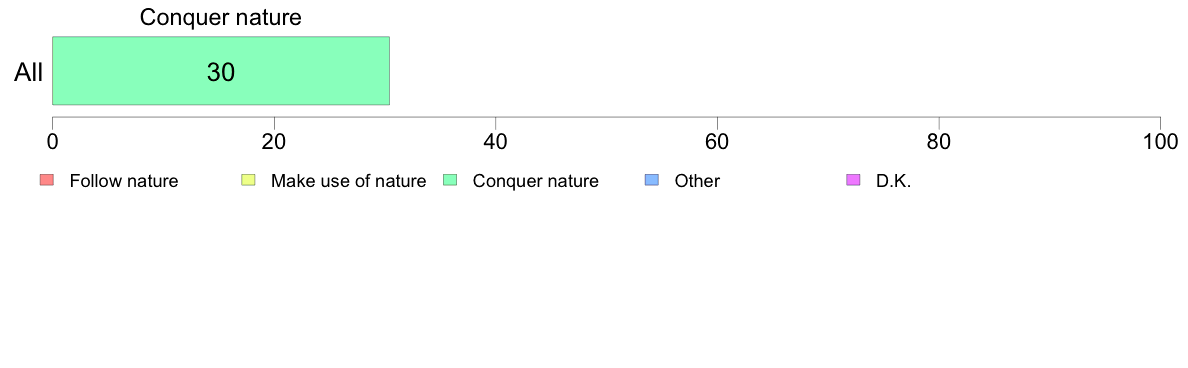Select the Make use of nature yellow swatch

pos(248,180)
